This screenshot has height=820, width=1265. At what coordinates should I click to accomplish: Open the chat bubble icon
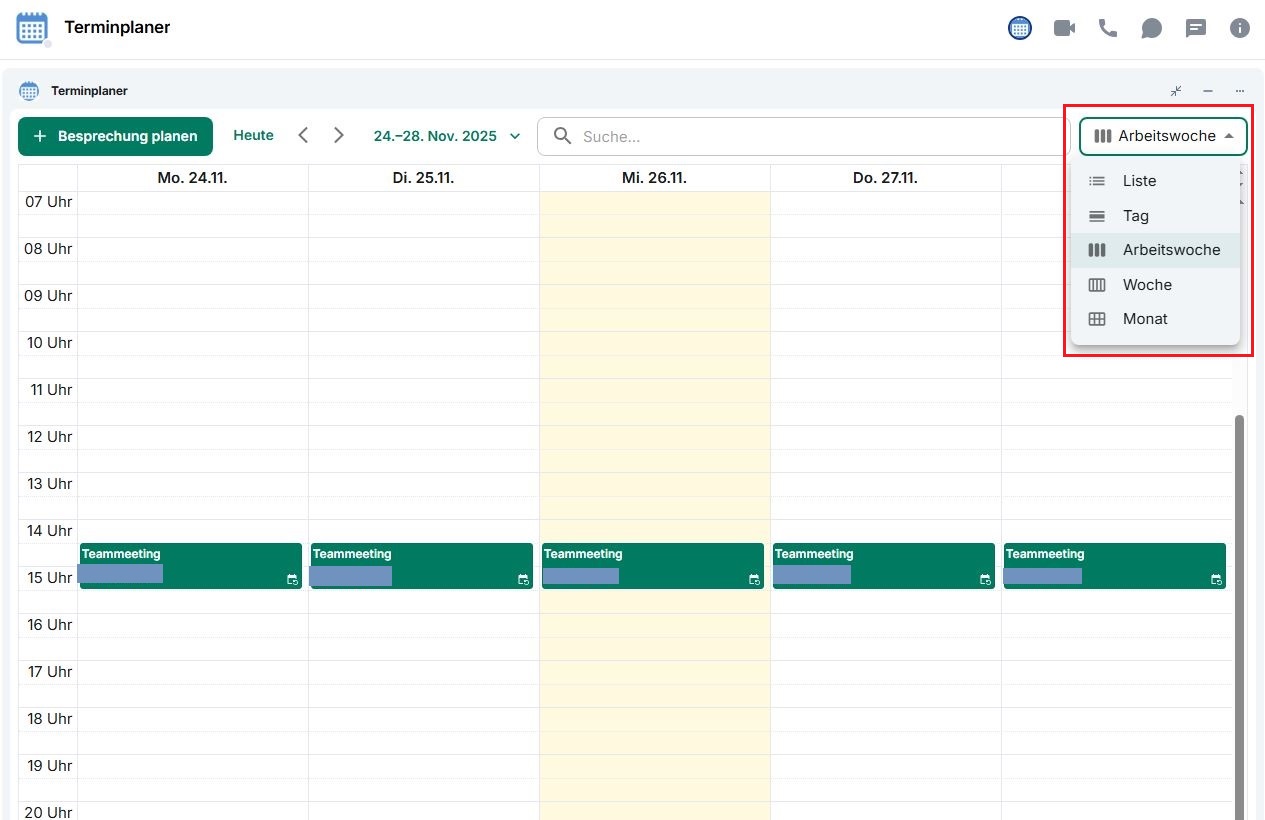pyautogui.click(x=1152, y=28)
